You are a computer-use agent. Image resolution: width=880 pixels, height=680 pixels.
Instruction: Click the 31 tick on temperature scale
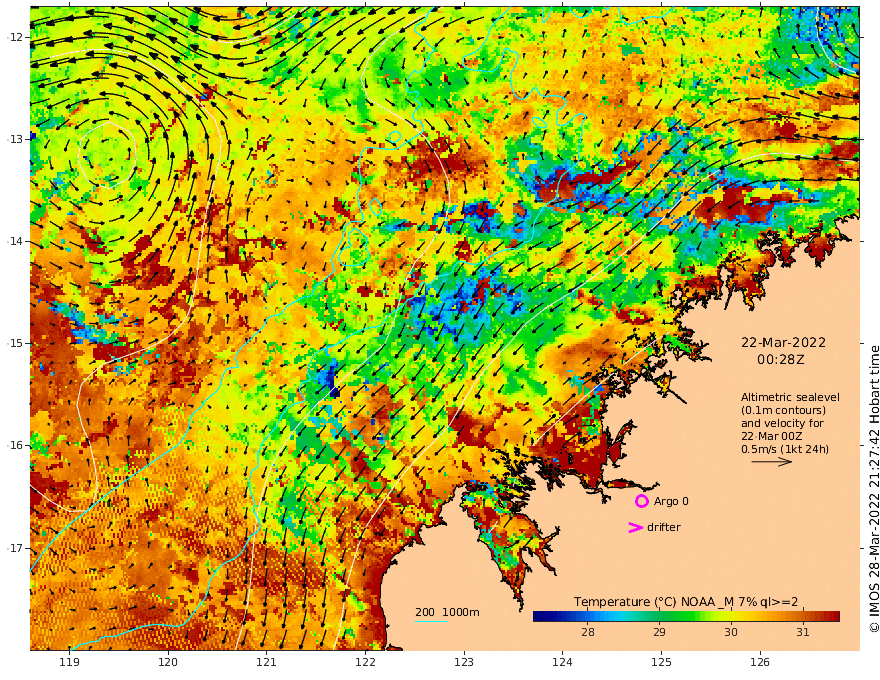point(803,632)
